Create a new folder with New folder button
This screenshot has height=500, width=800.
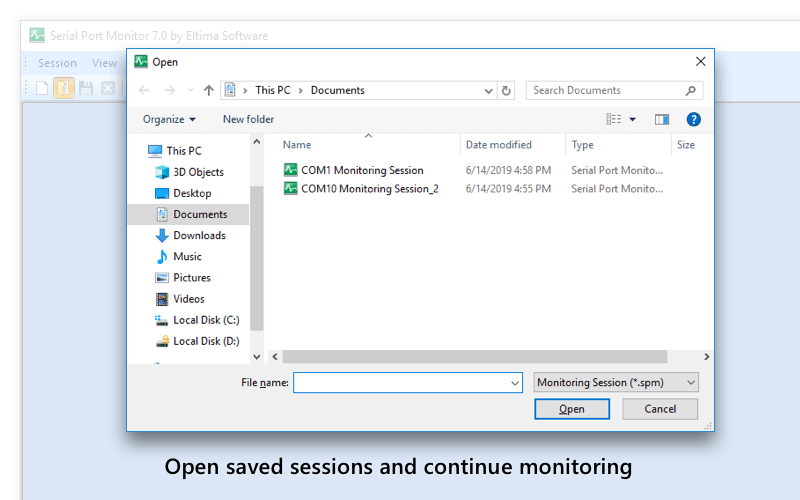pos(248,119)
